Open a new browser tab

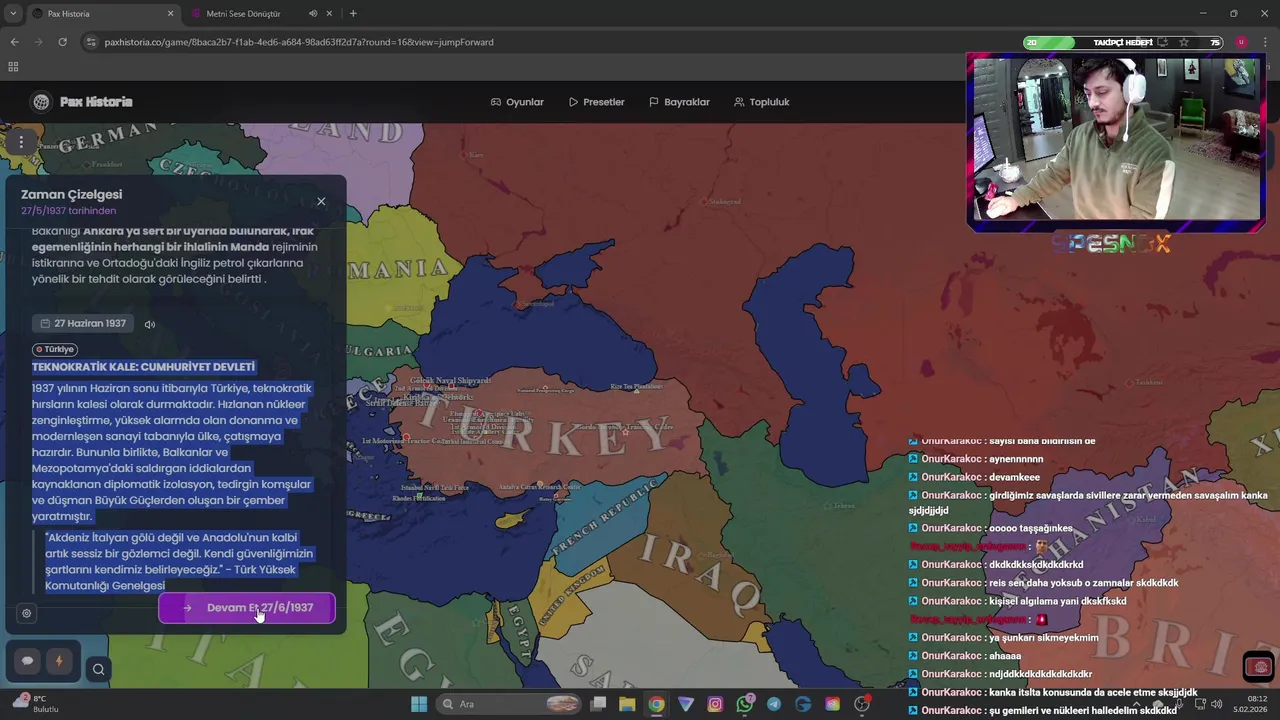353,14
